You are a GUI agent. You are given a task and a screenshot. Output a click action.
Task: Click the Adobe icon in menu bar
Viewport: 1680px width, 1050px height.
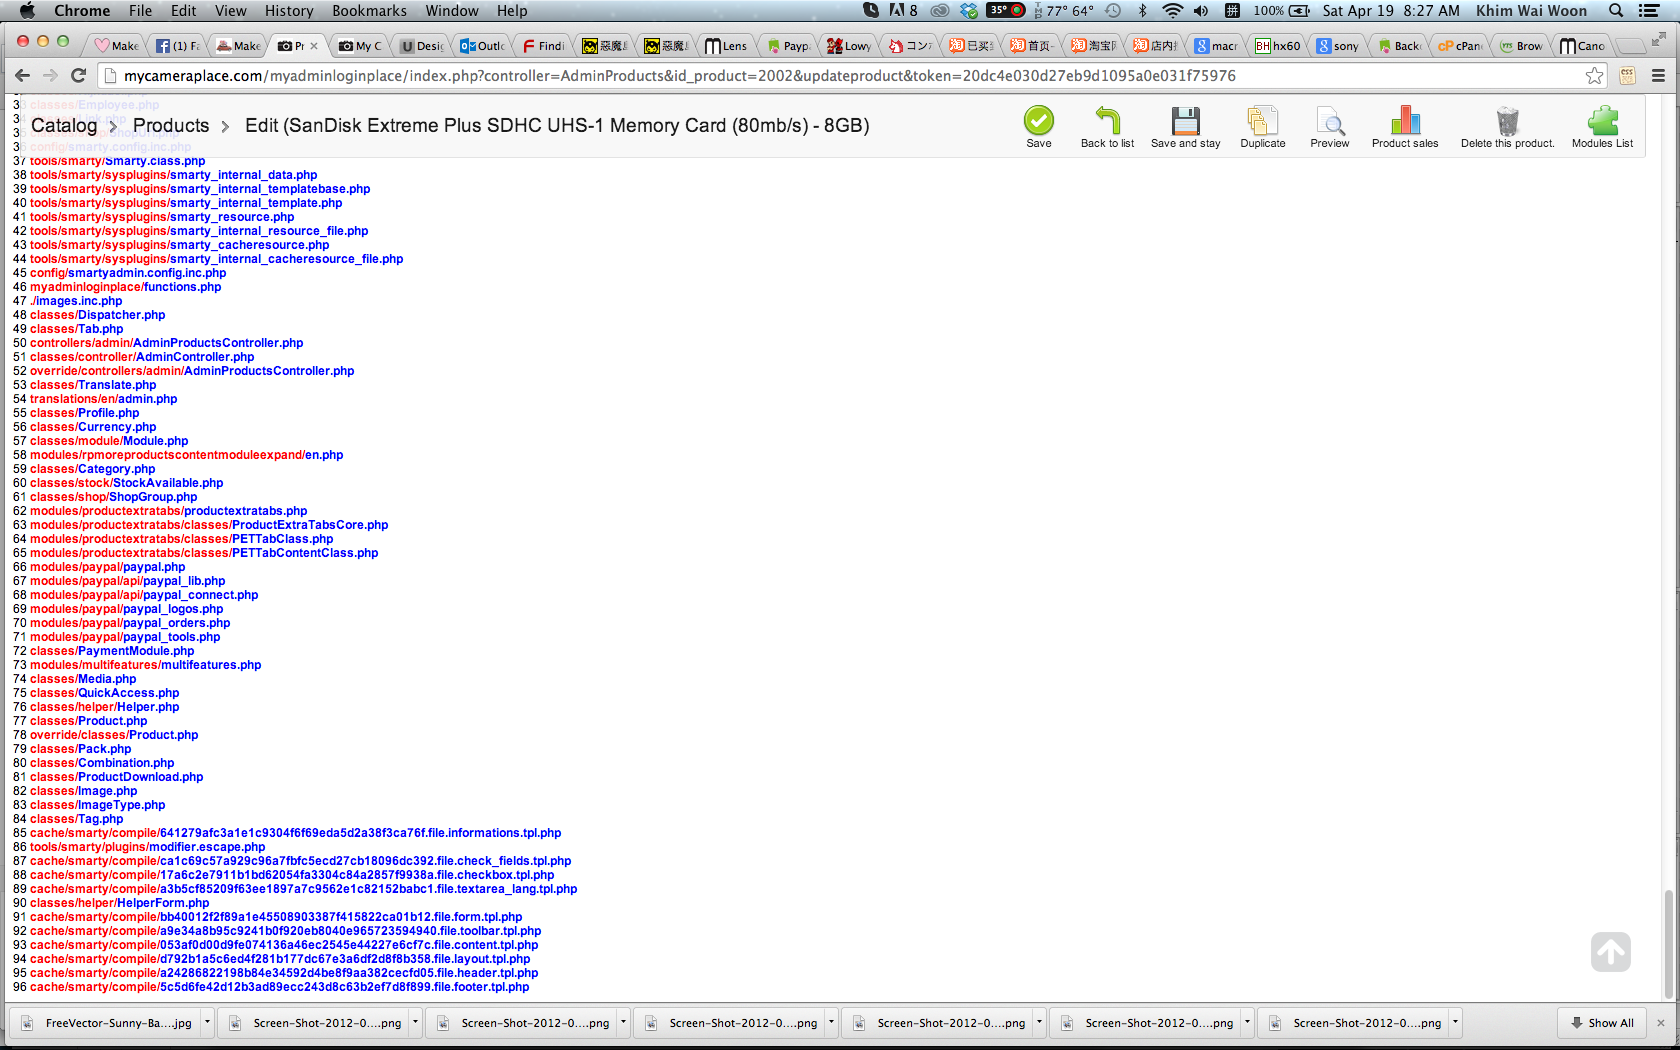(903, 11)
